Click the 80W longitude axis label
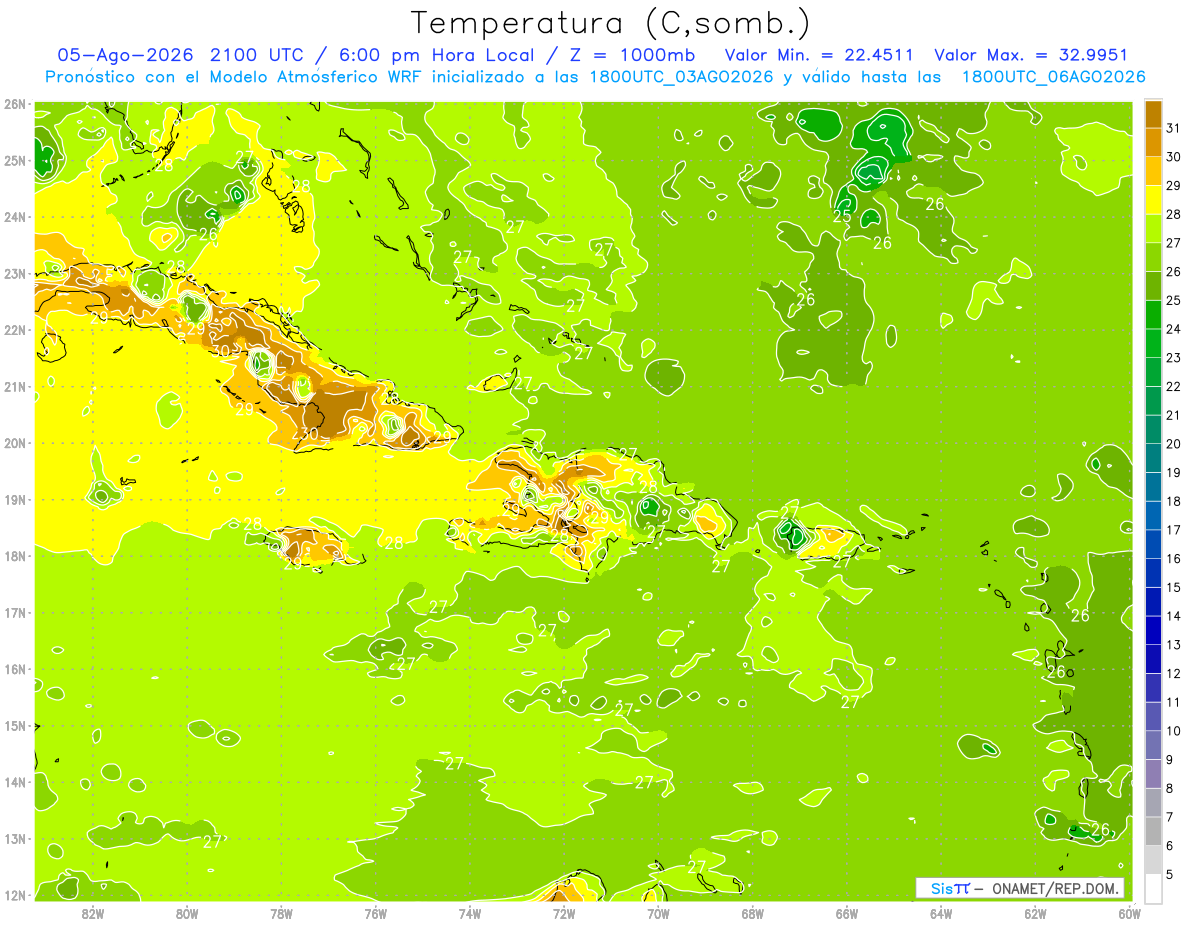 pyautogui.click(x=187, y=913)
